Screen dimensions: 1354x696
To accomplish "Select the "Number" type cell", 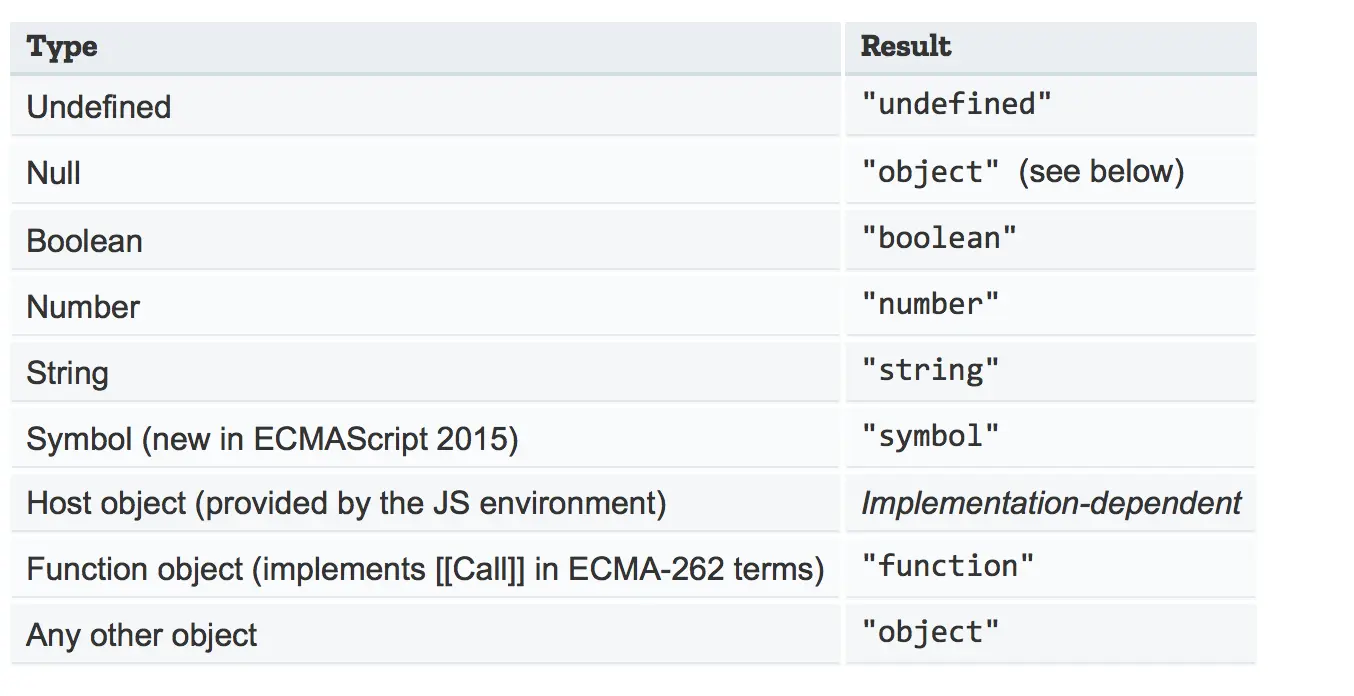I will (x=83, y=307).
